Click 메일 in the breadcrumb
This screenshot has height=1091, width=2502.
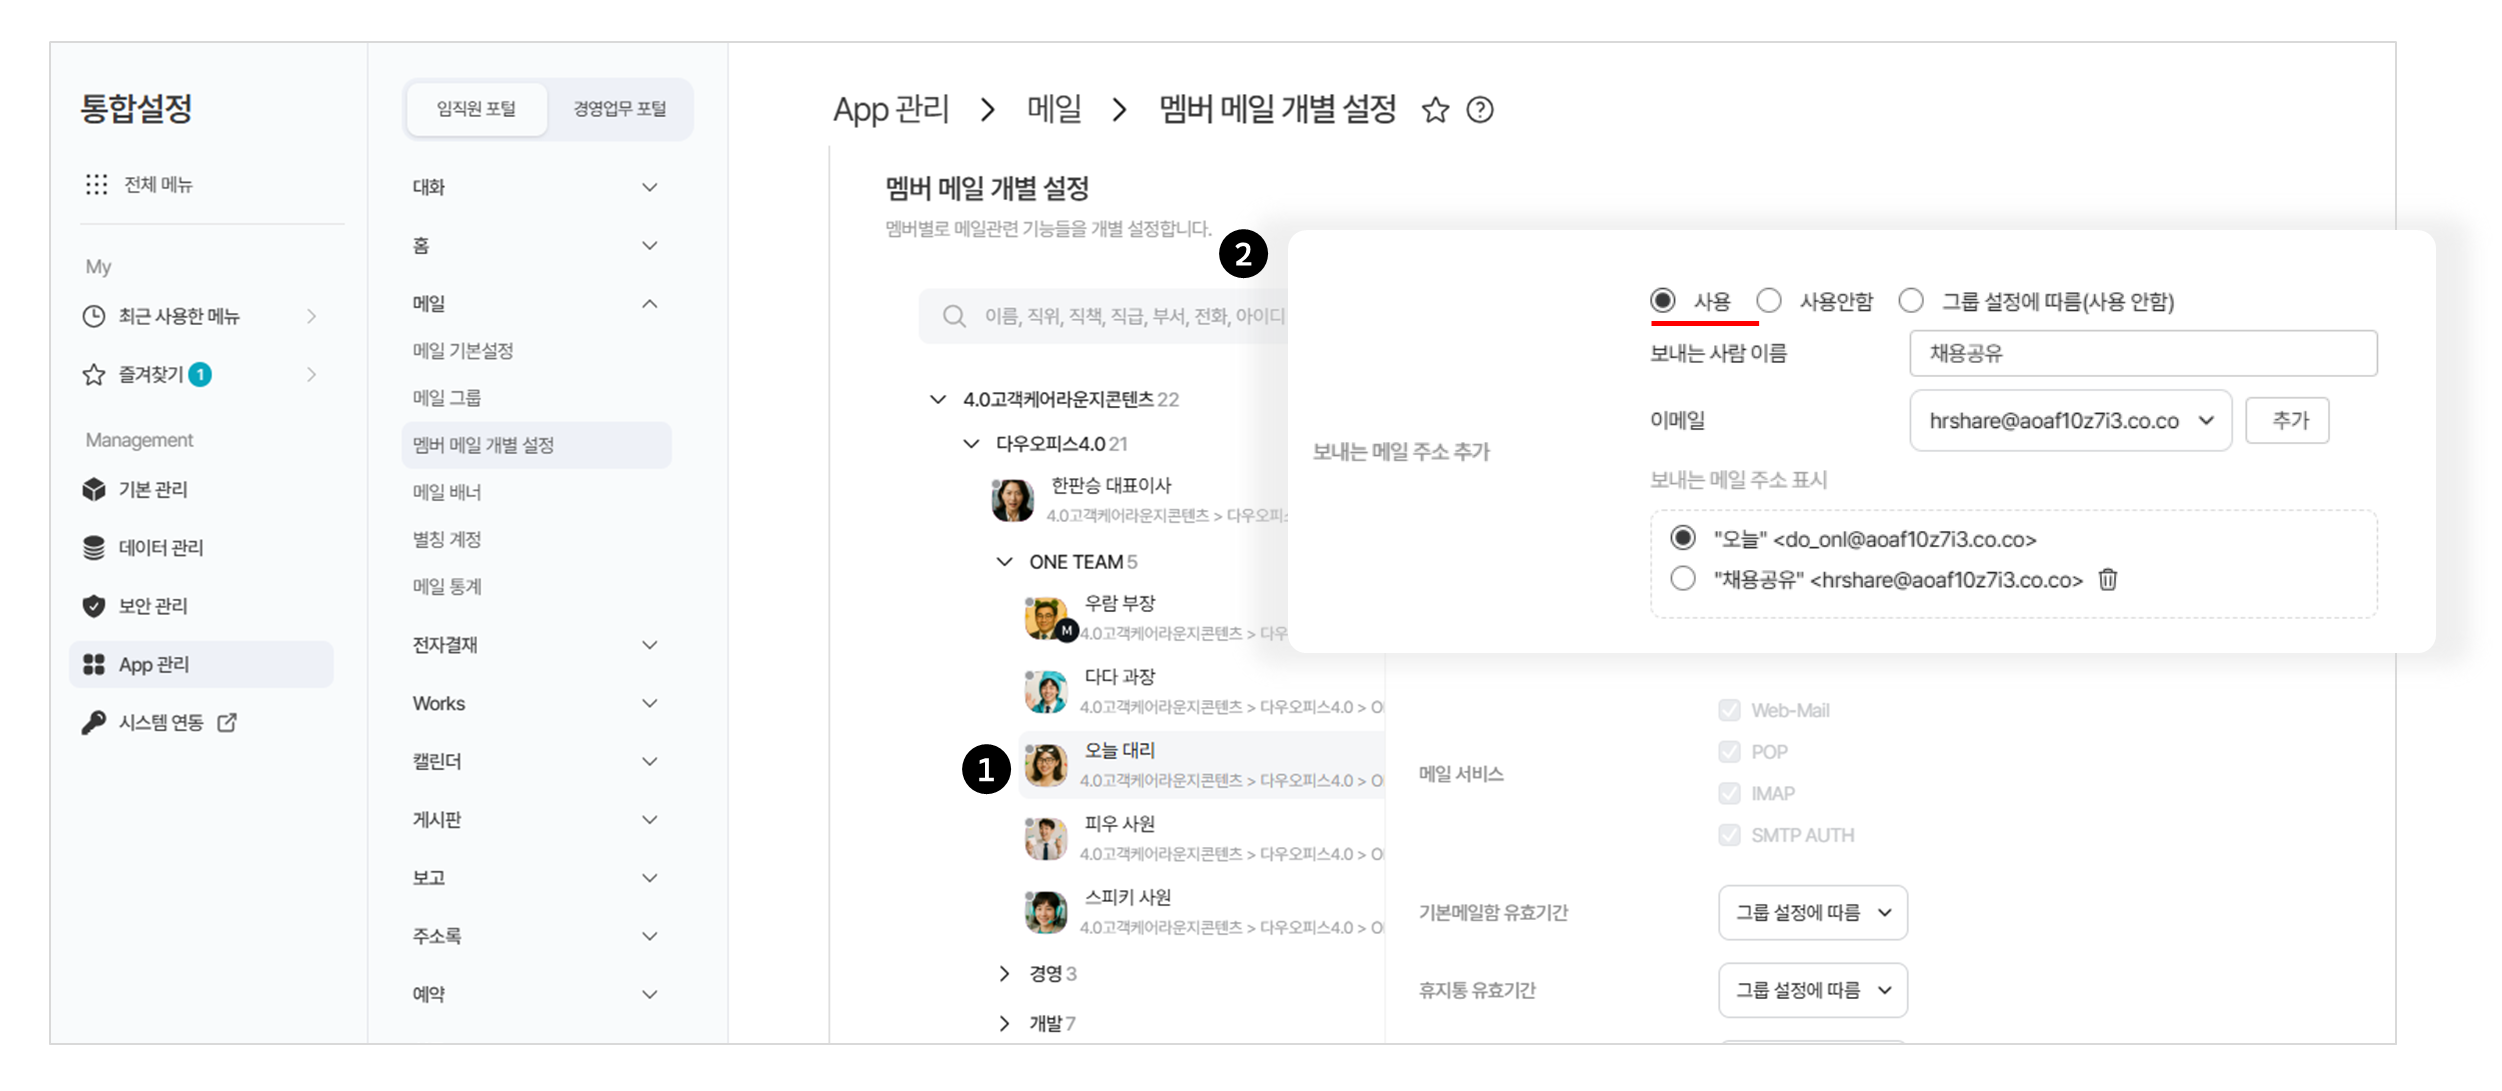click(x=1054, y=109)
